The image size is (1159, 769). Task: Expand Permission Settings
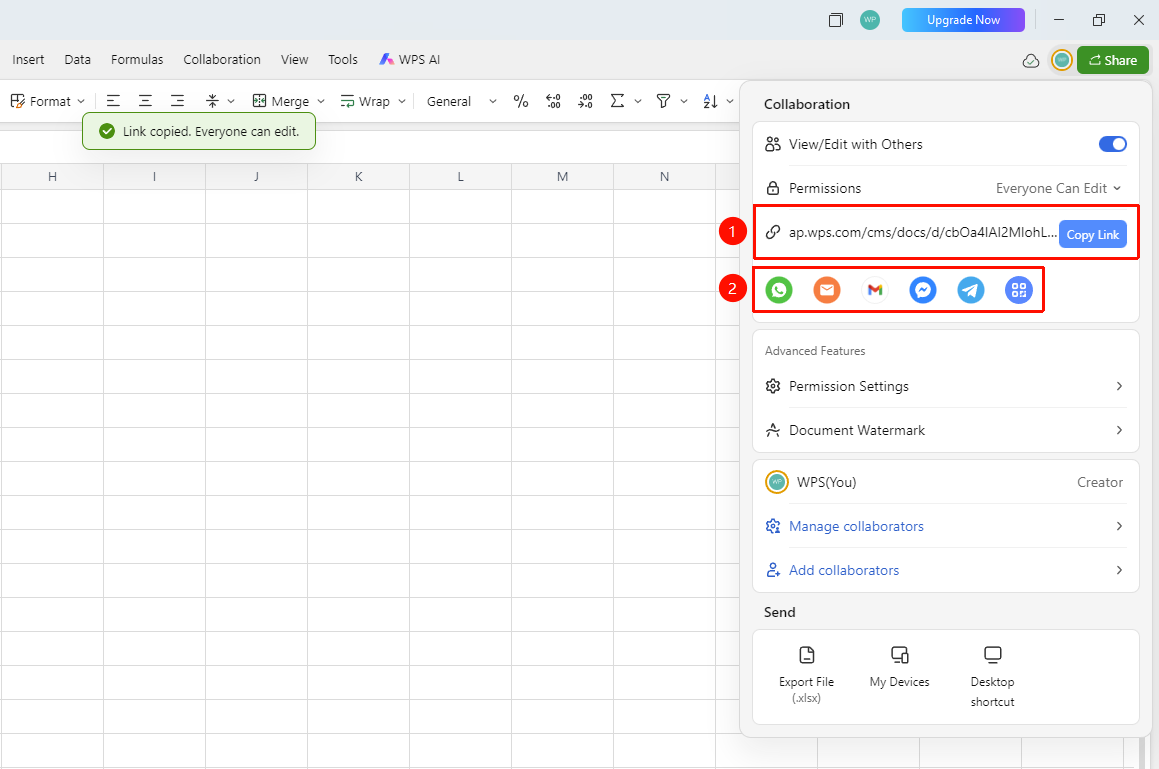pos(945,386)
